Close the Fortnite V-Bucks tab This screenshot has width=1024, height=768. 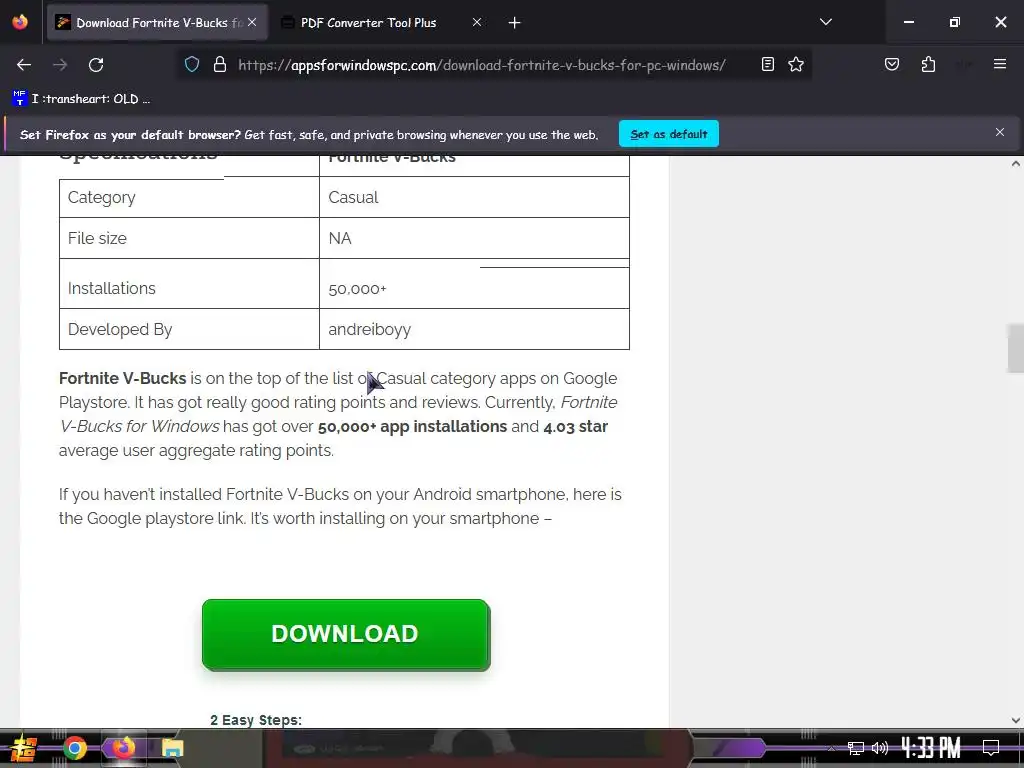[x=252, y=22]
